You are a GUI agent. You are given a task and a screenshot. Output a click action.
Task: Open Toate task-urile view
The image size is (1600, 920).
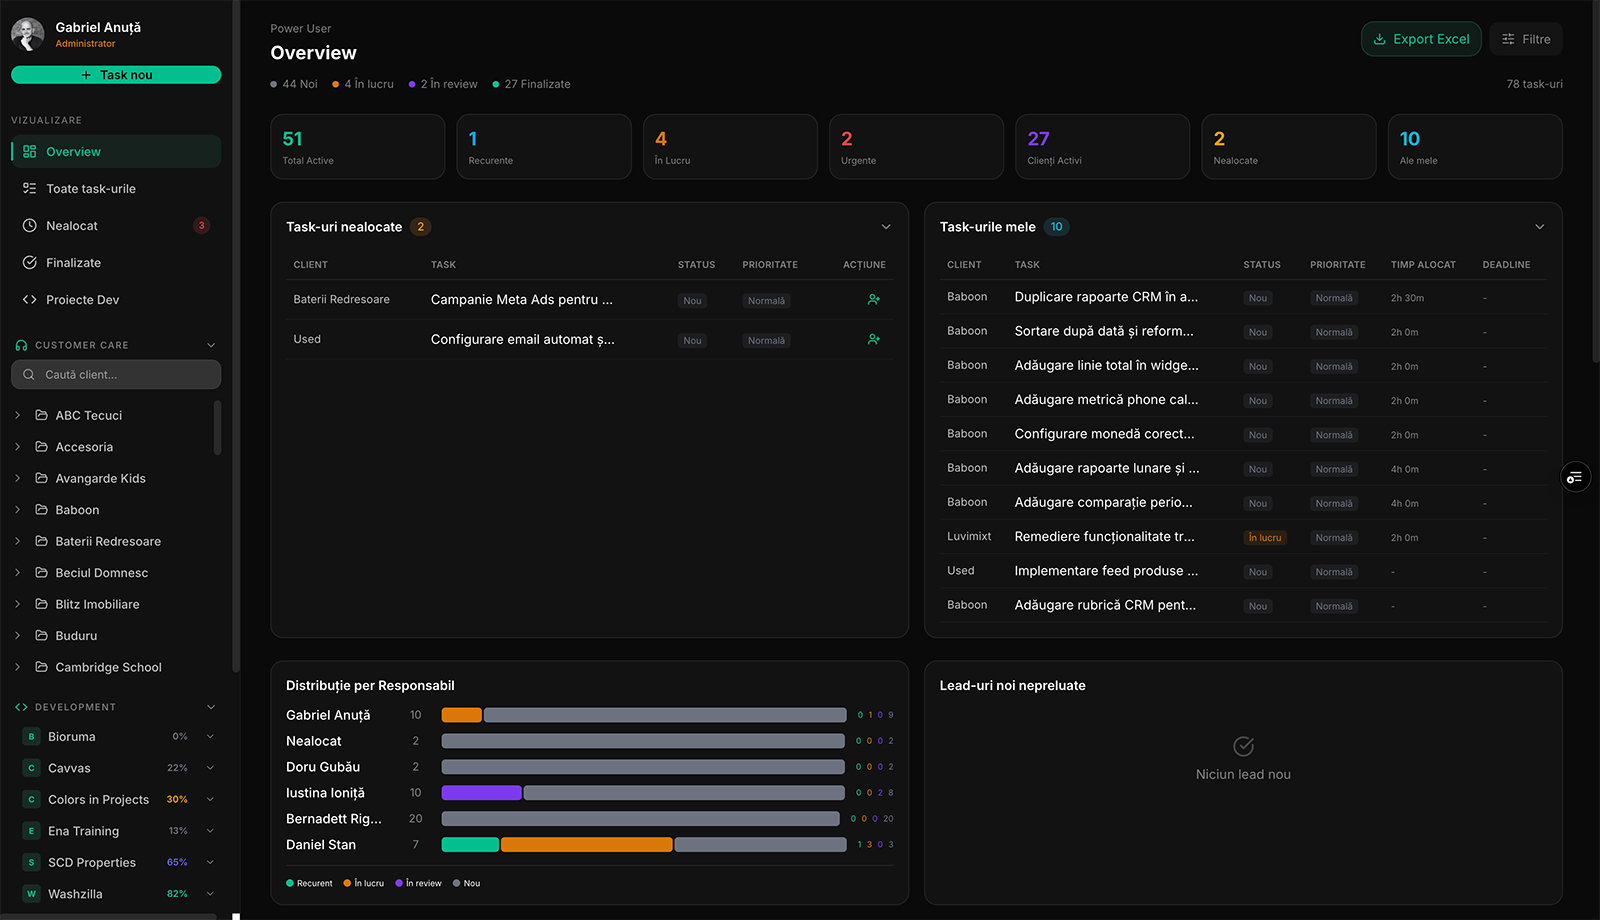coord(116,189)
